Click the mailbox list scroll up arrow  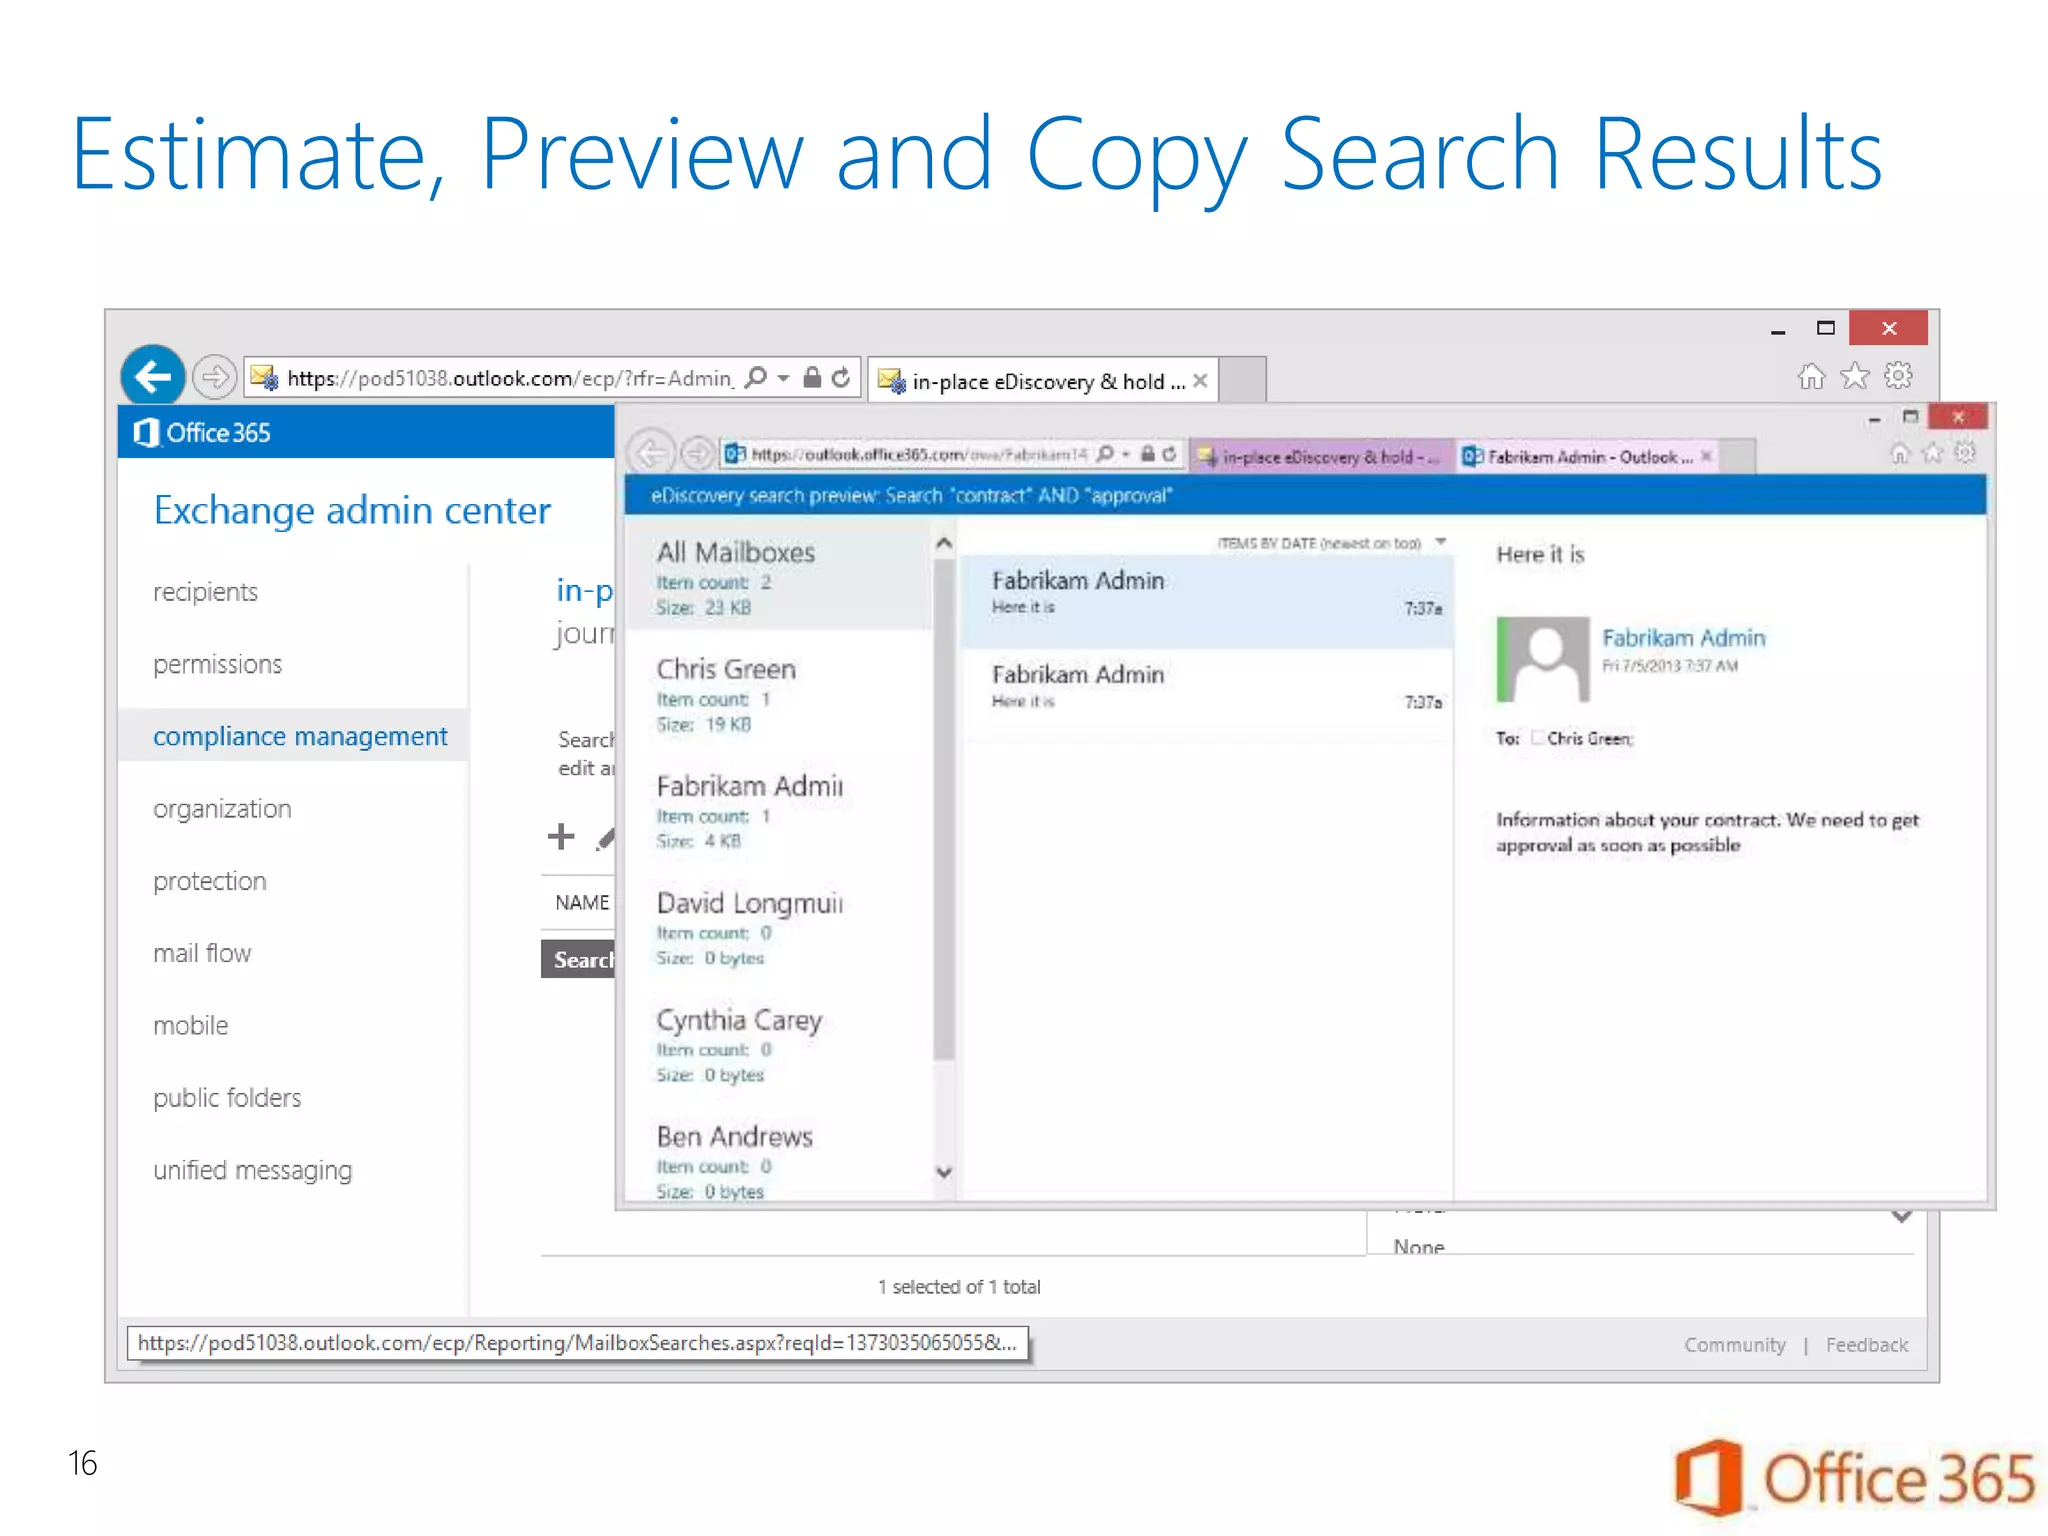pyautogui.click(x=943, y=543)
